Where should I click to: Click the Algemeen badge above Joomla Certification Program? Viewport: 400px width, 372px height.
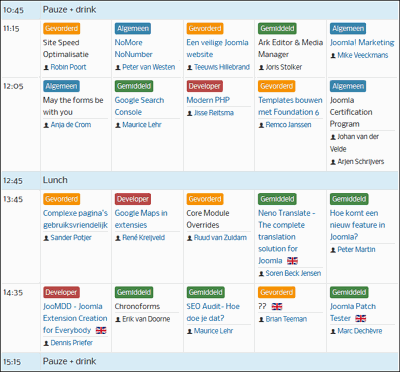coord(348,86)
